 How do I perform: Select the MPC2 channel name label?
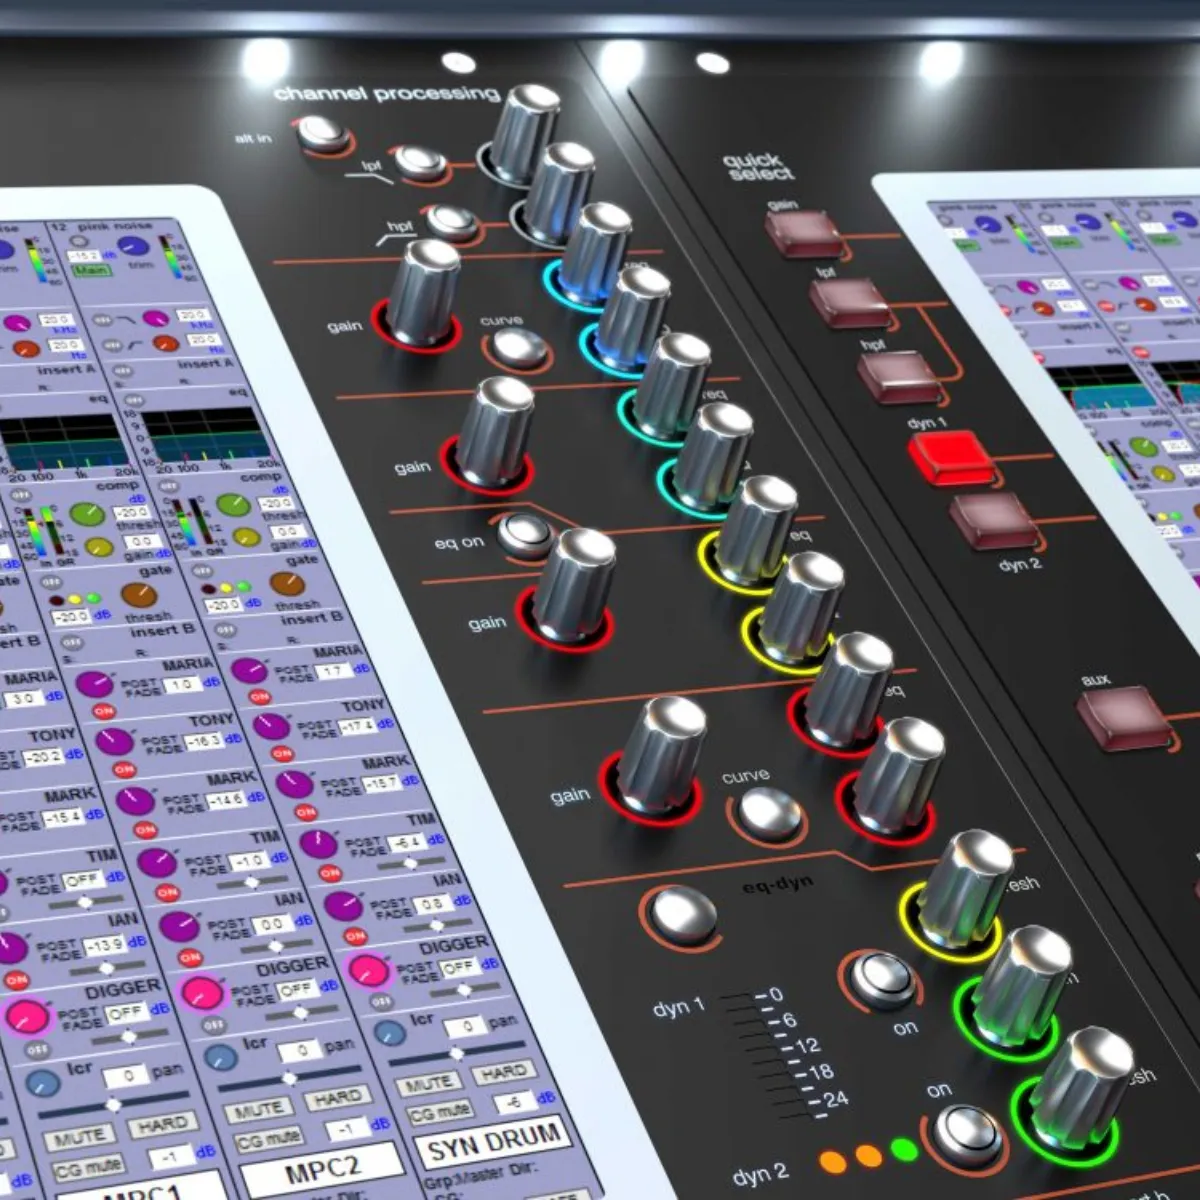tap(321, 1169)
